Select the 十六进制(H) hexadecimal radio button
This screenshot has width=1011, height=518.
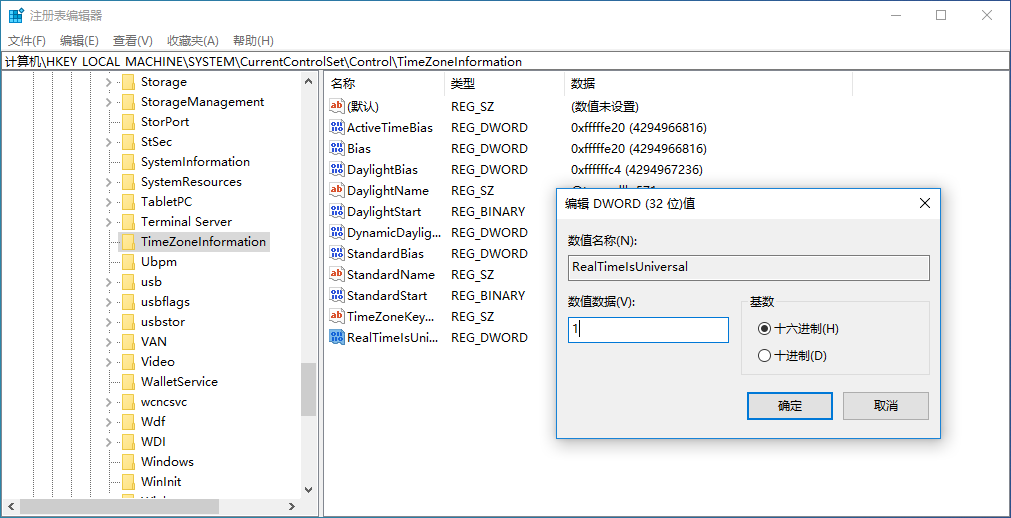pyautogui.click(x=765, y=329)
